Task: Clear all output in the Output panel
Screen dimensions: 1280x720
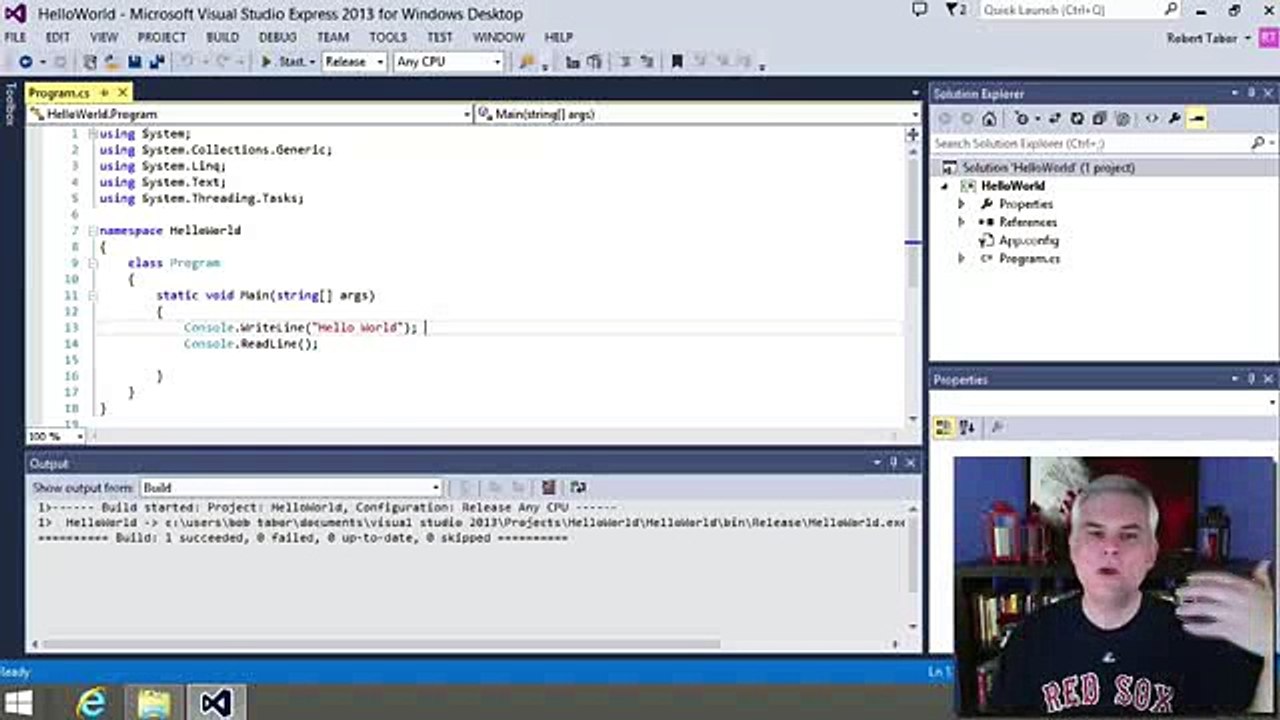Action: tap(548, 488)
